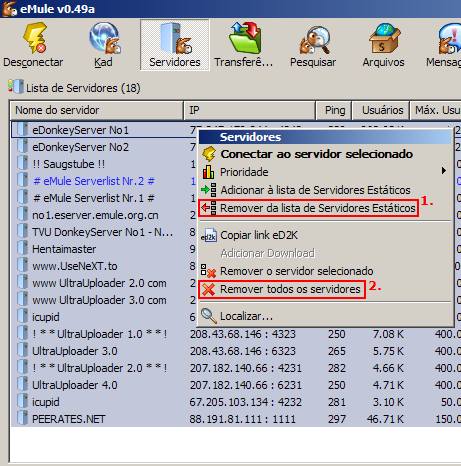Click ping value 297 in last row
This screenshot has width=461, height=466.
pos(337,419)
